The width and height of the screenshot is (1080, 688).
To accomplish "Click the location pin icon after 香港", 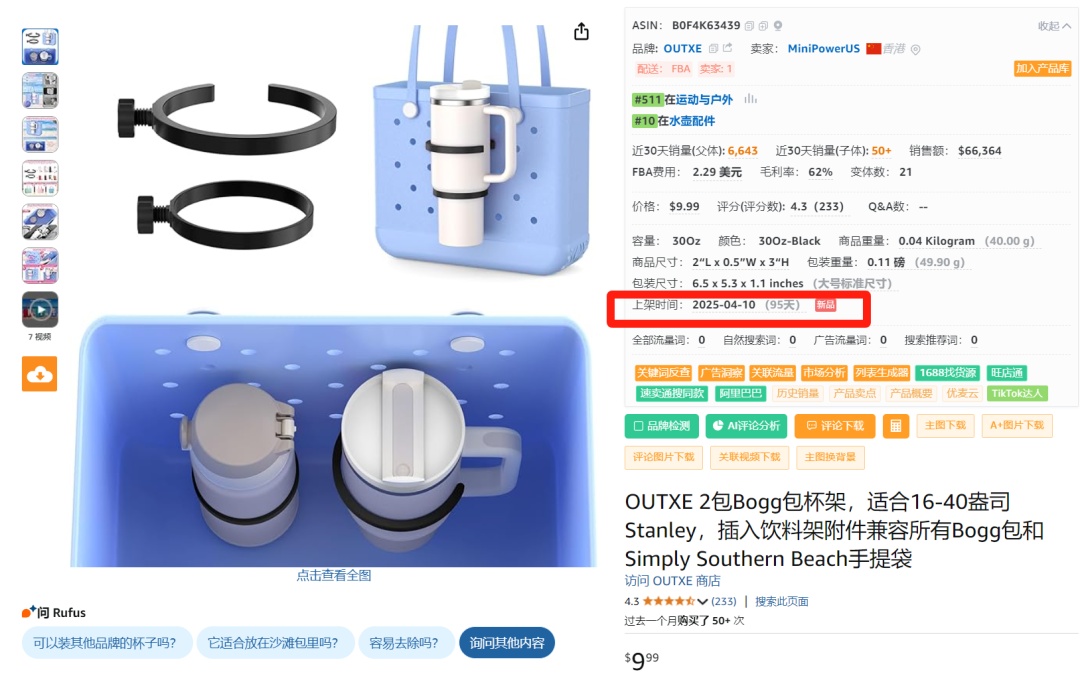I will [x=915, y=50].
